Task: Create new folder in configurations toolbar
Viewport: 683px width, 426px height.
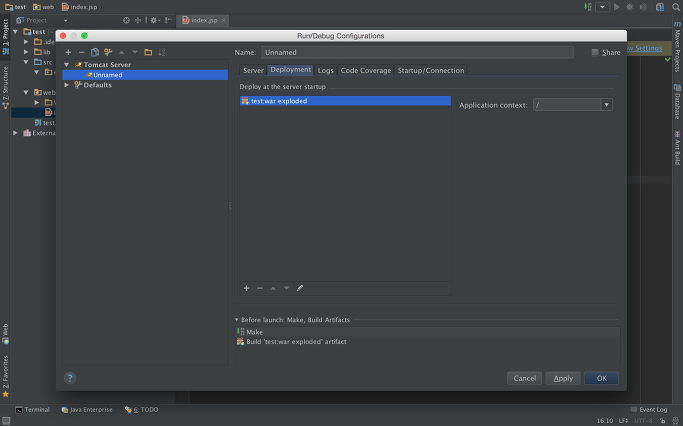Action: tap(148, 52)
